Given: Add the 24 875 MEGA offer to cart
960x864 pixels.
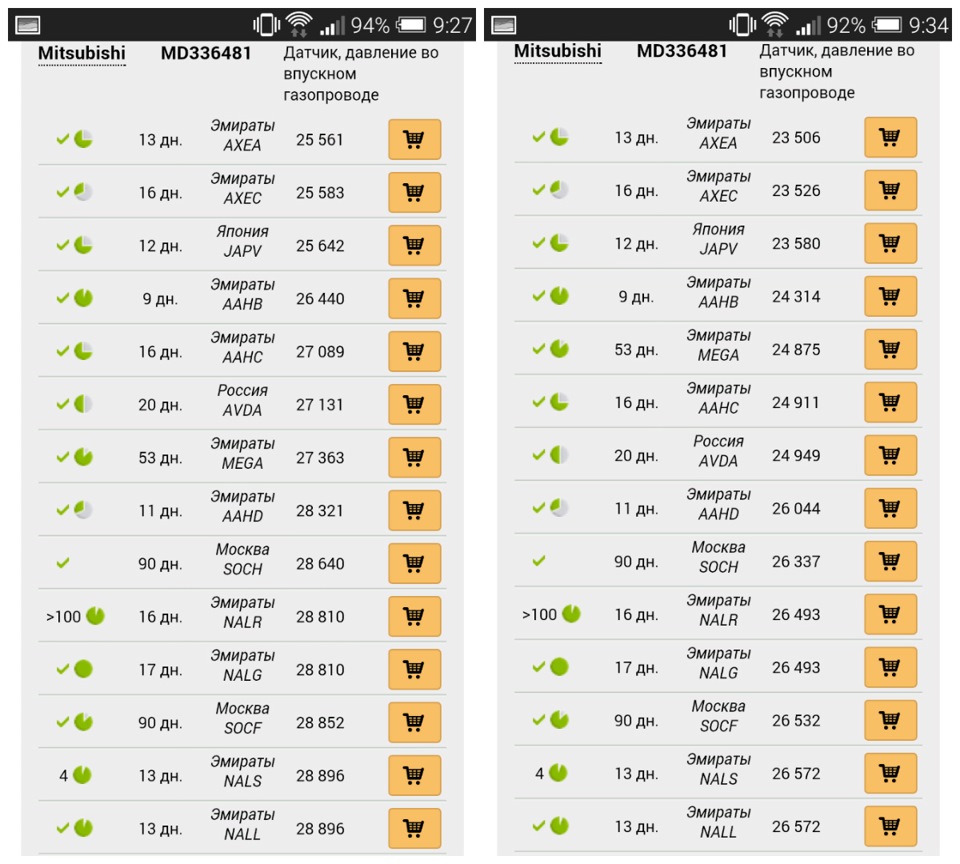Looking at the screenshot, I should coord(890,349).
